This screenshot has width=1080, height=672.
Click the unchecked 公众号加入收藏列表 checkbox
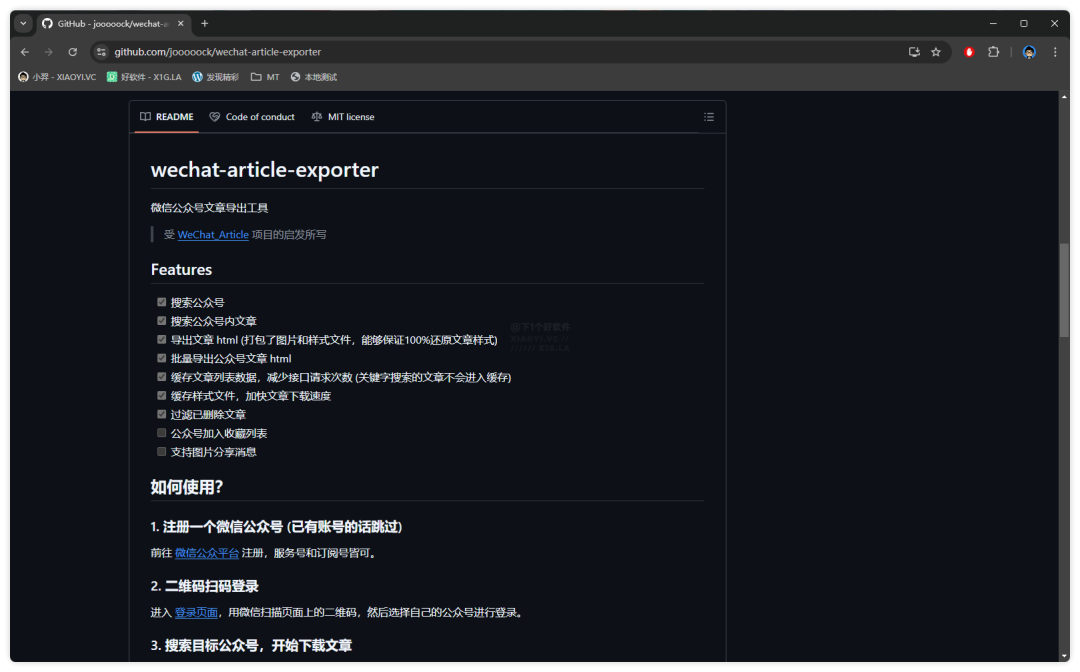coord(161,432)
